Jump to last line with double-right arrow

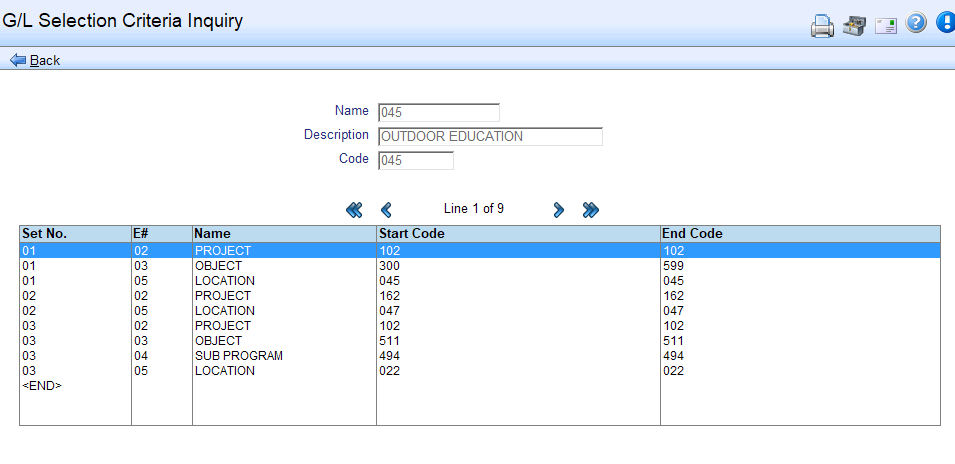coord(590,210)
